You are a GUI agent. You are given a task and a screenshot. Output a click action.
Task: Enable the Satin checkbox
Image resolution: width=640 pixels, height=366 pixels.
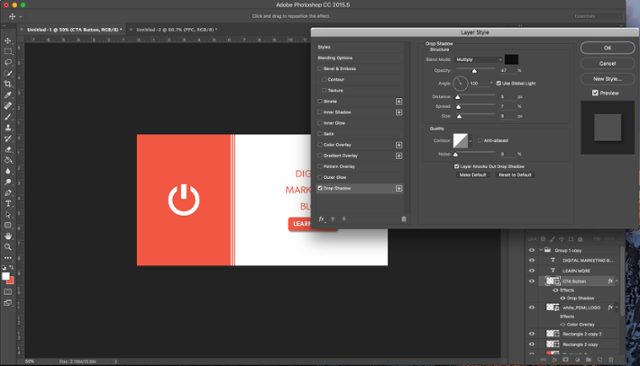click(320, 134)
